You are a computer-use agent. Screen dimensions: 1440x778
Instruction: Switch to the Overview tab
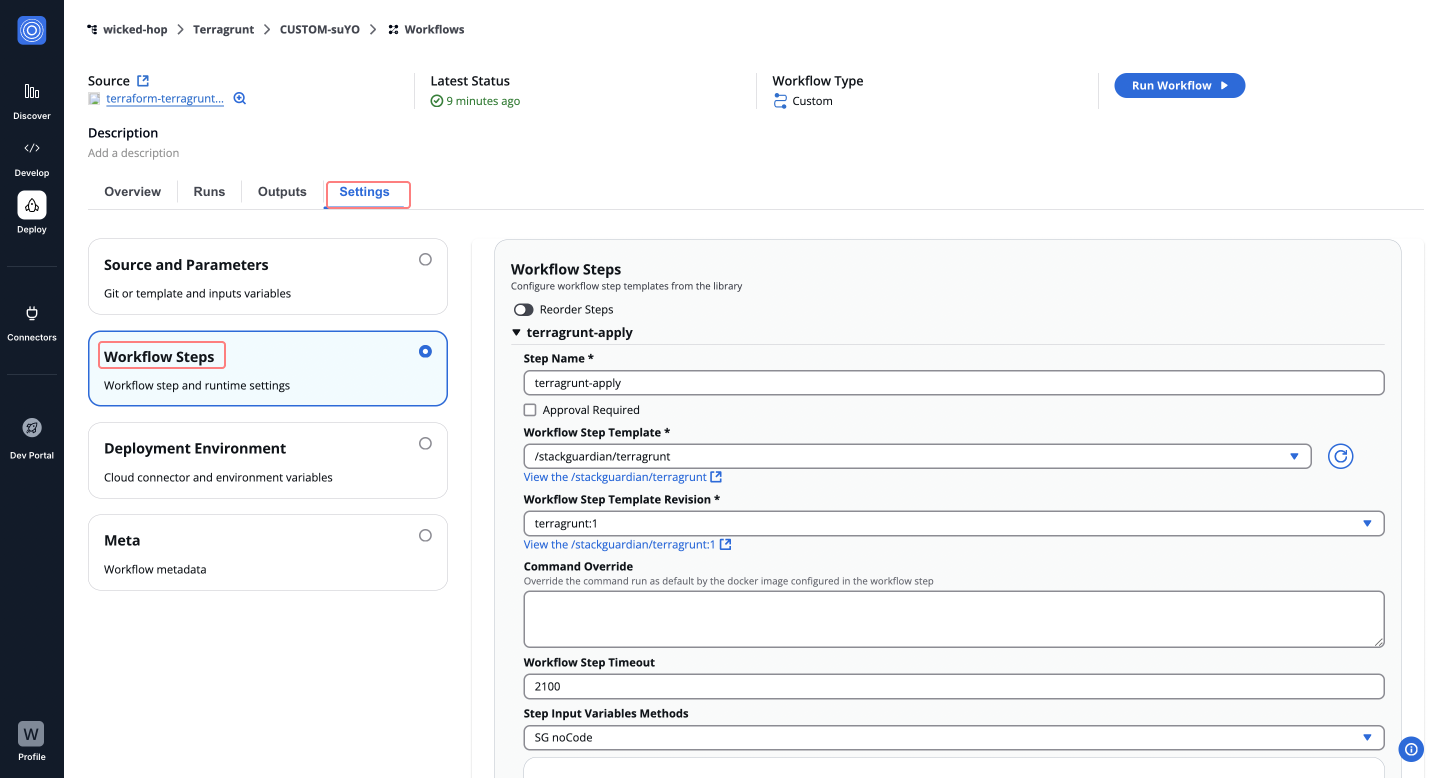[132, 192]
